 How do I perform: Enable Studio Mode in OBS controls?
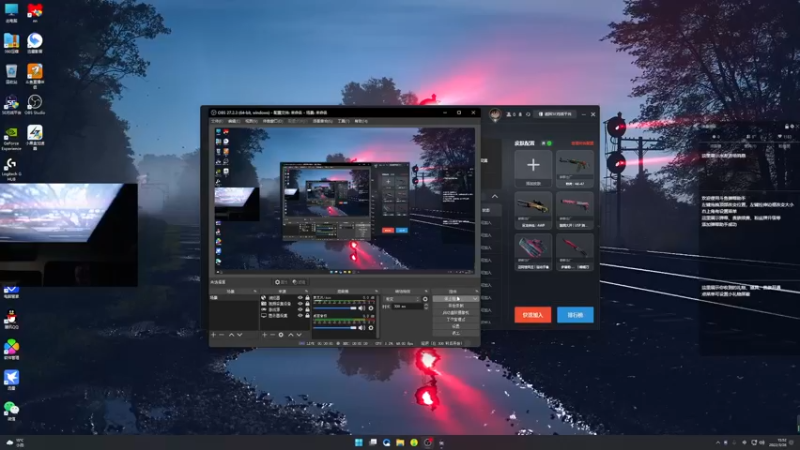[456, 319]
